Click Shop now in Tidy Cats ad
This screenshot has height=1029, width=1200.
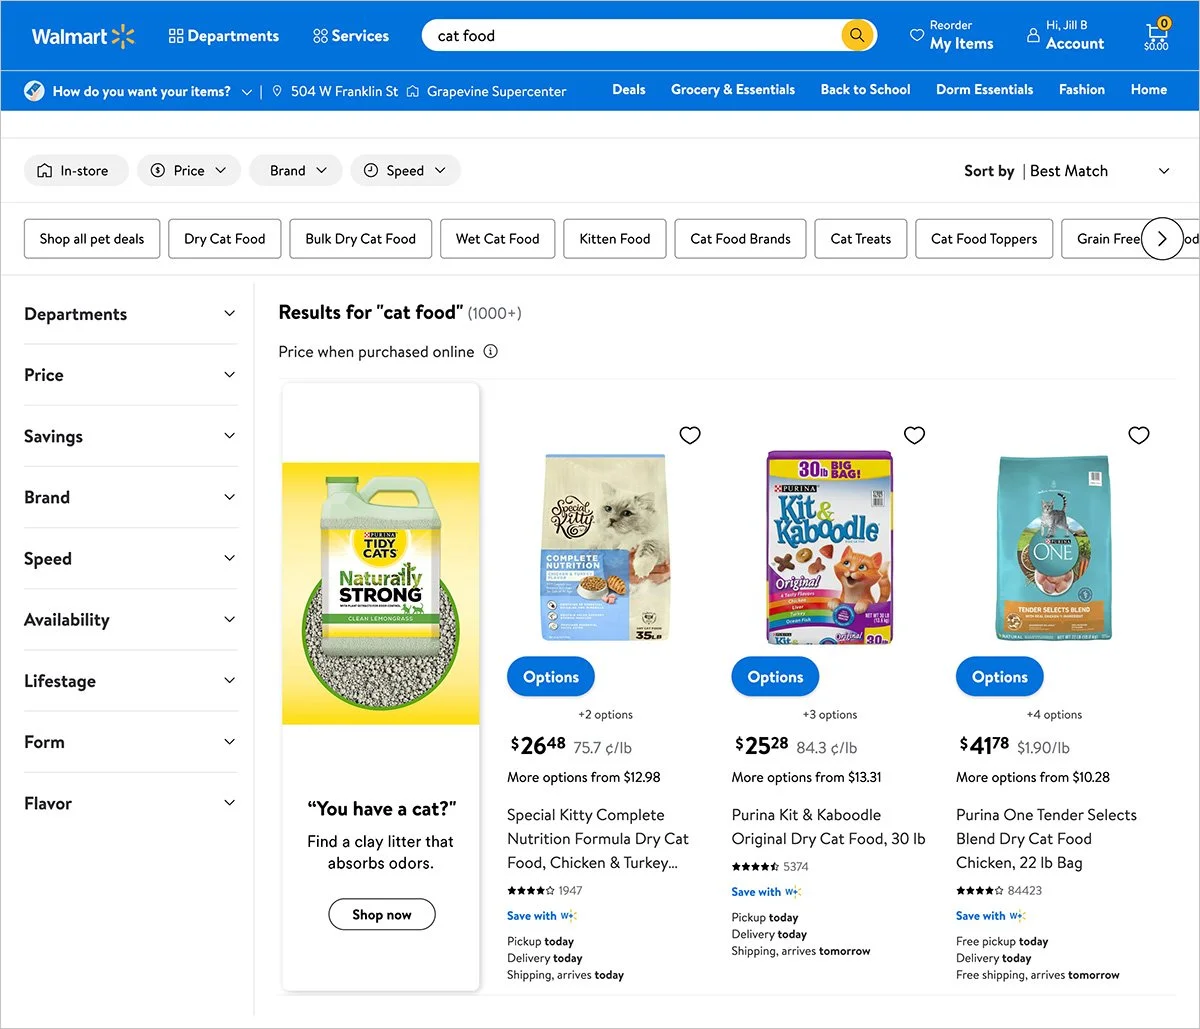(382, 914)
